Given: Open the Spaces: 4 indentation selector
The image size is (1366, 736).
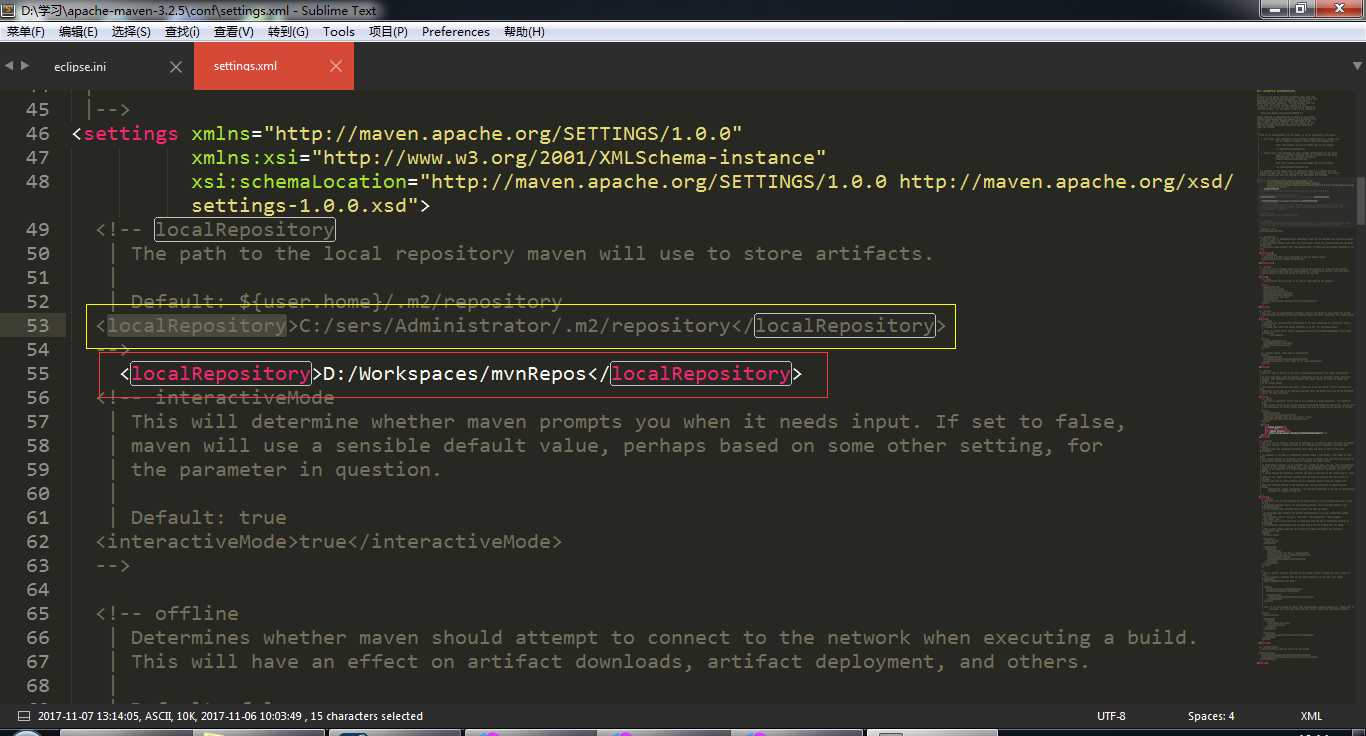Looking at the screenshot, I should click(x=1211, y=716).
